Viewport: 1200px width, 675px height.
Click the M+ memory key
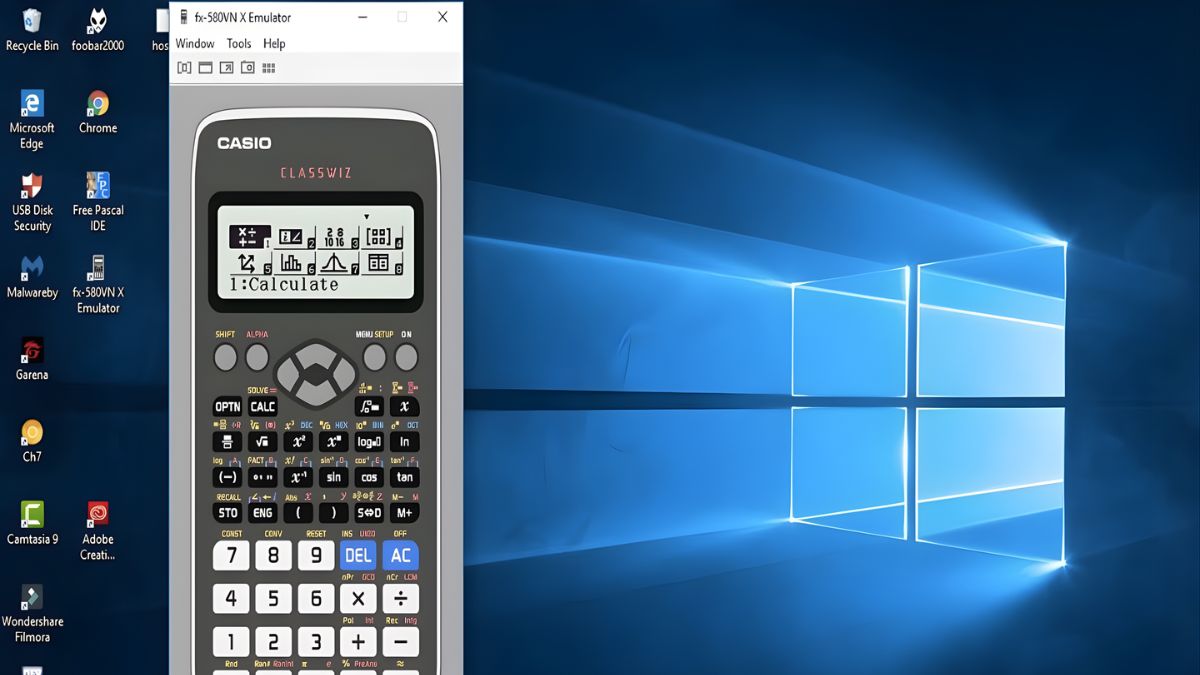click(404, 512)
